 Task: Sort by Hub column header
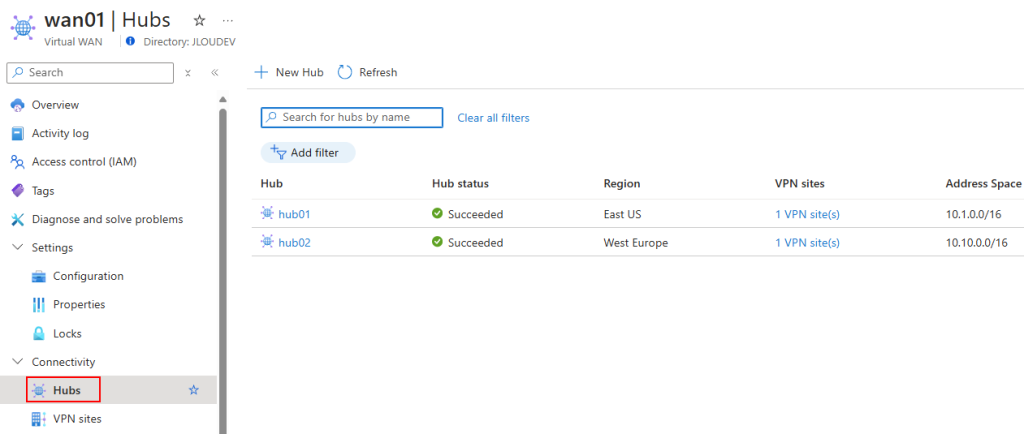[x=272, y=184]
